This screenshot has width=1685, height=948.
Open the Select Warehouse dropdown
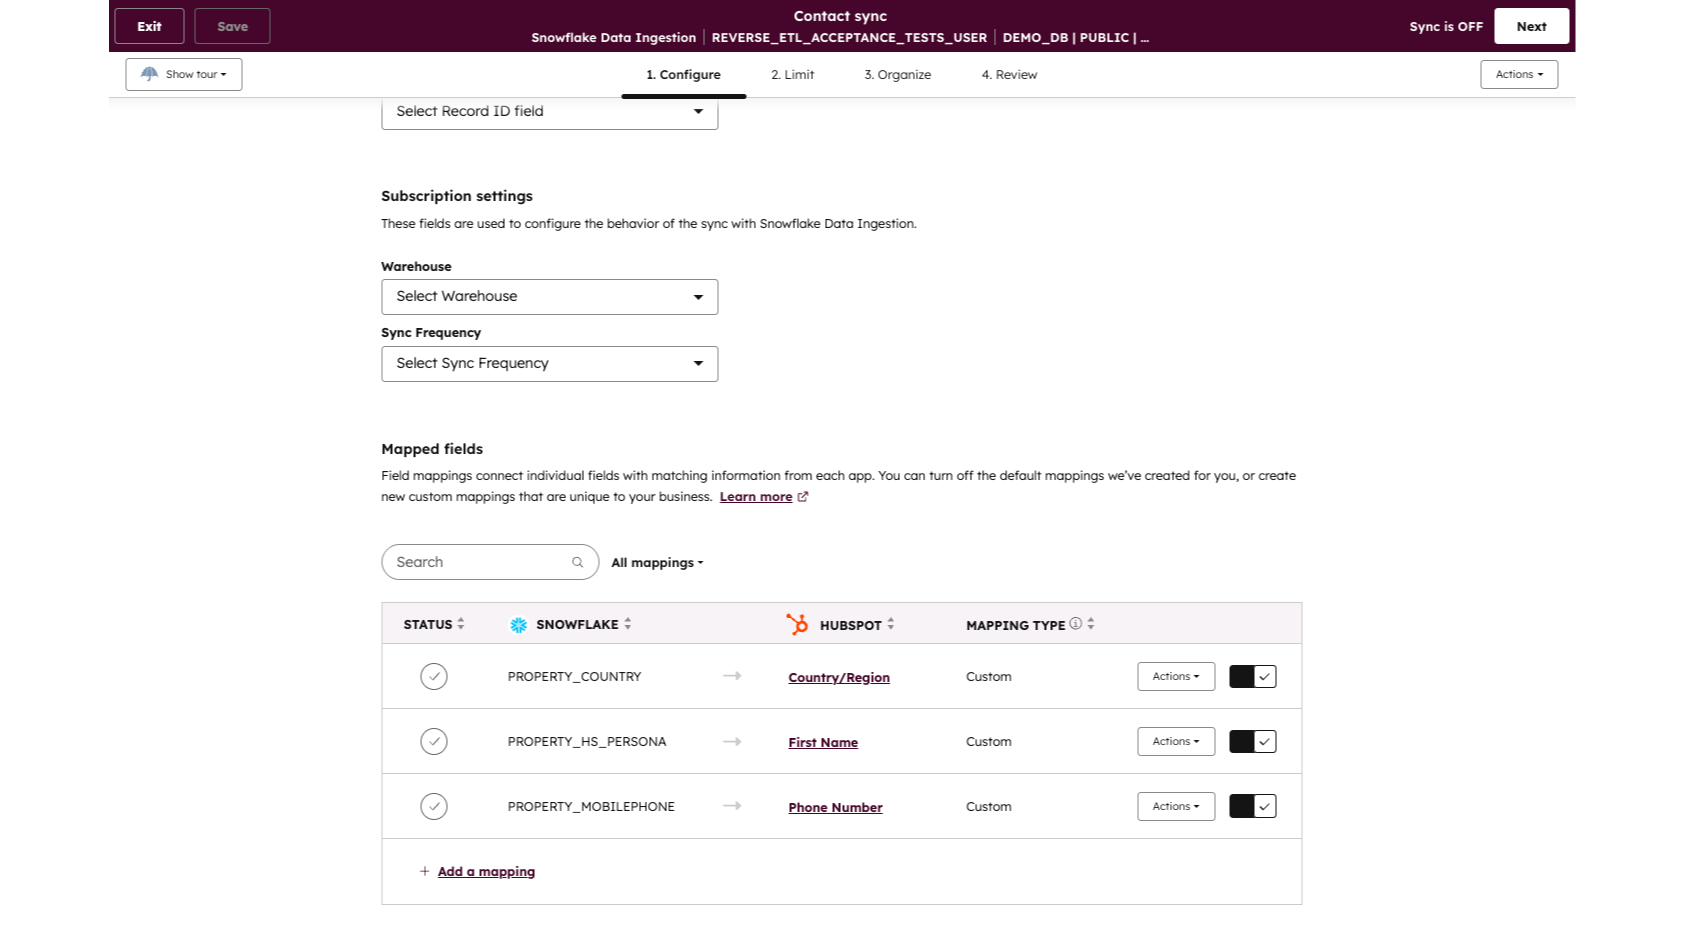(x=549, y=296)
